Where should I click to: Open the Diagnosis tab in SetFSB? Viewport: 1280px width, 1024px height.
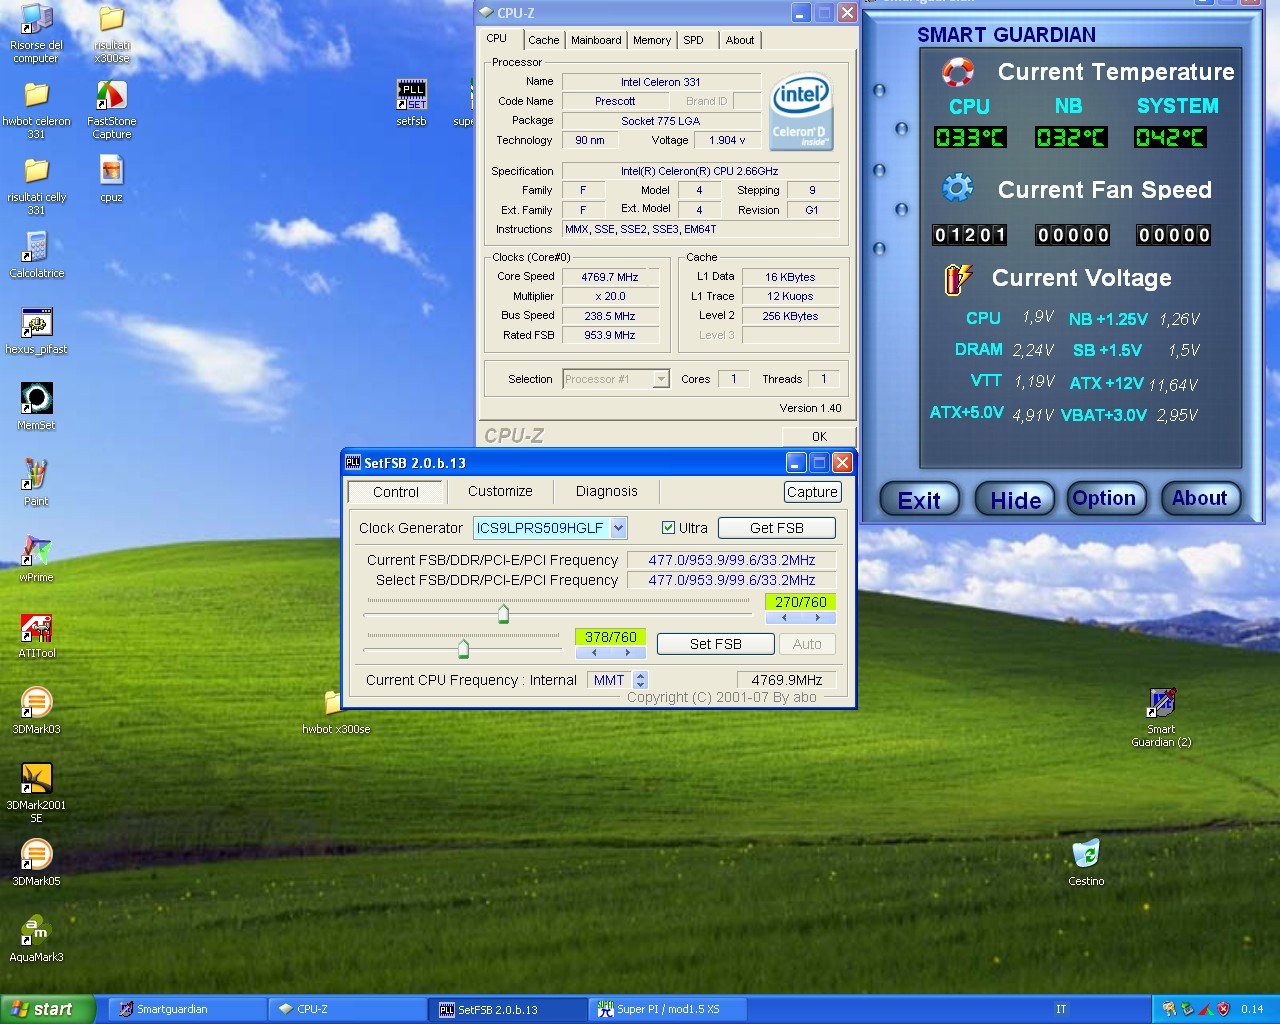point(607,491)
